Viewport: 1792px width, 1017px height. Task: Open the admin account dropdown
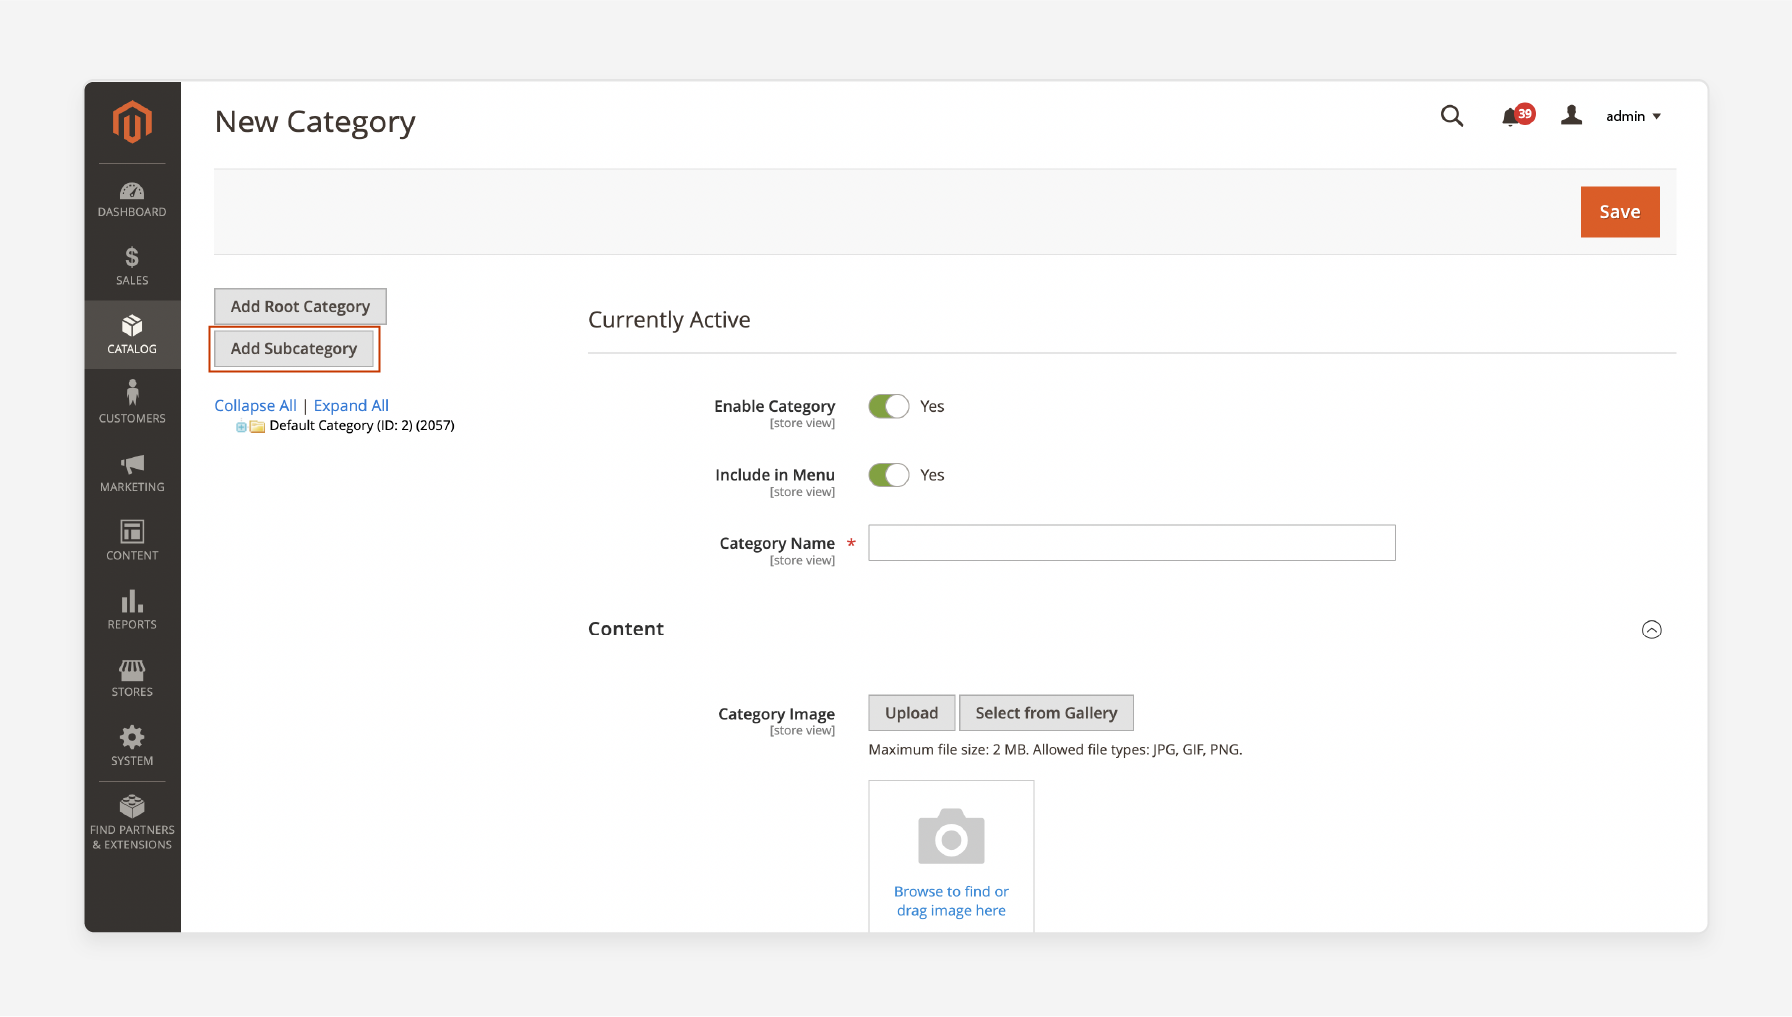[x=1633, y=116]
